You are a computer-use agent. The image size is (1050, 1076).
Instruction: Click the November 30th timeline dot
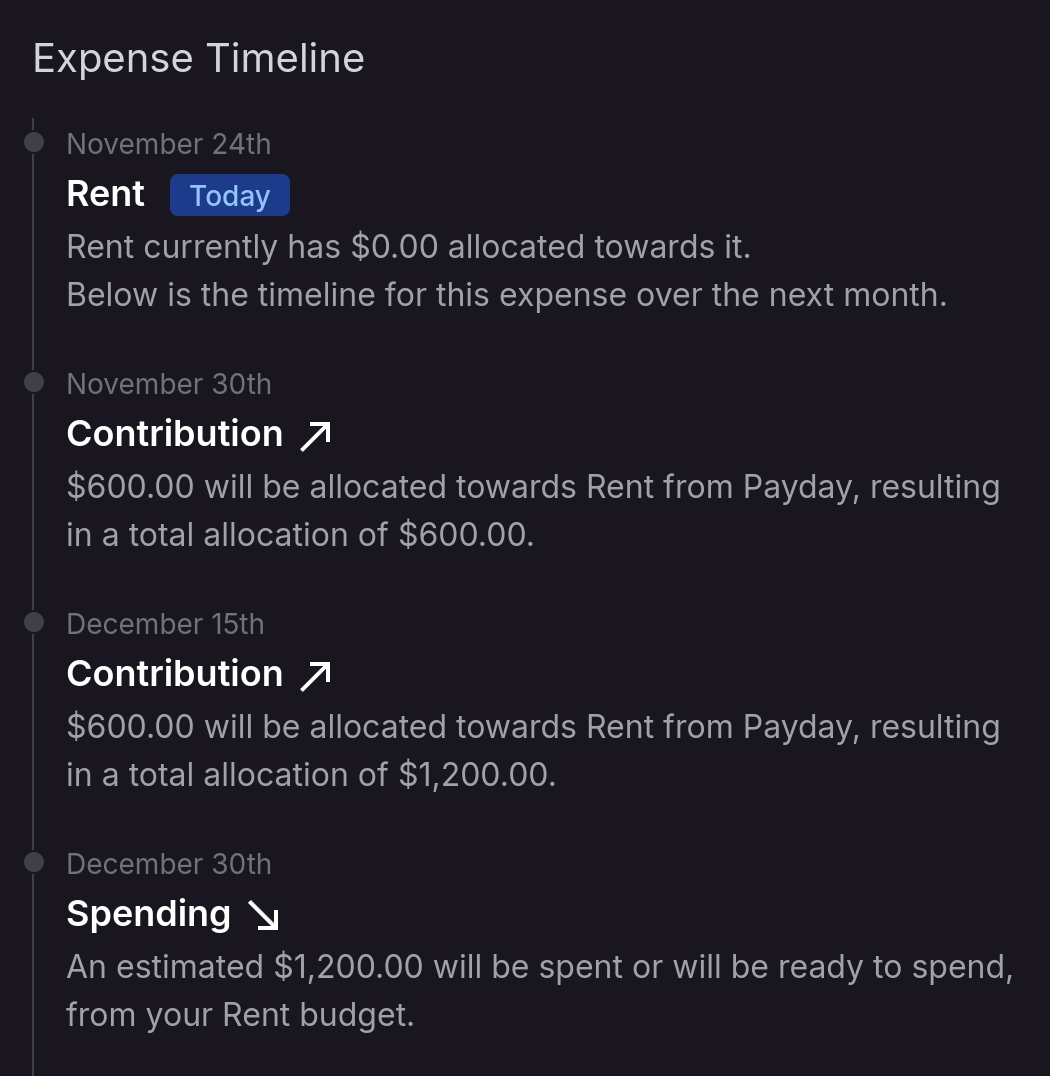(x=34, y=382)
